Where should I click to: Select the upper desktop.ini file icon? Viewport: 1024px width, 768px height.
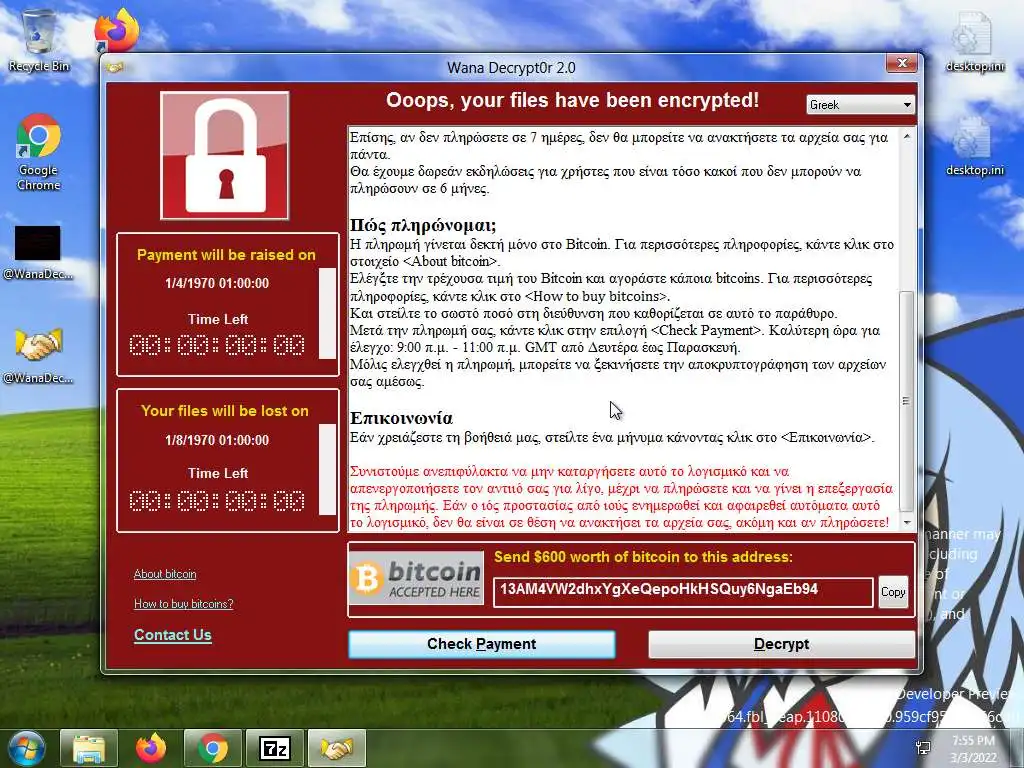(x=974, y=40)
